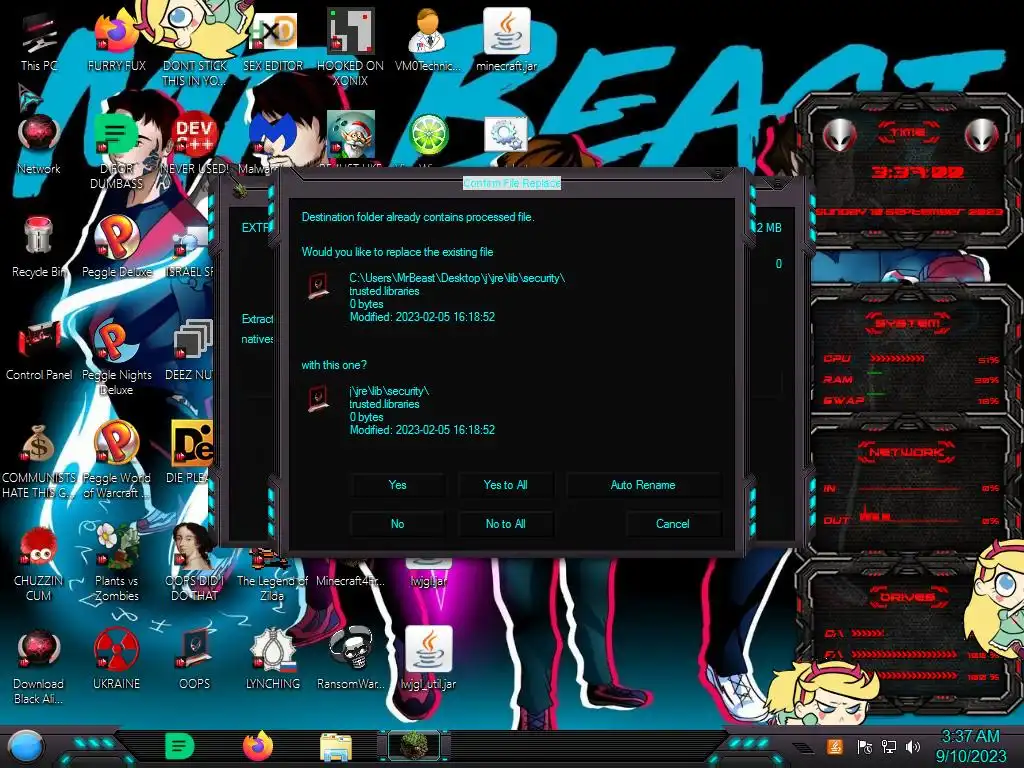Viewport: 1024px width, 768px height.
Task: Click the network tray icon
Action: coord(889,746)
